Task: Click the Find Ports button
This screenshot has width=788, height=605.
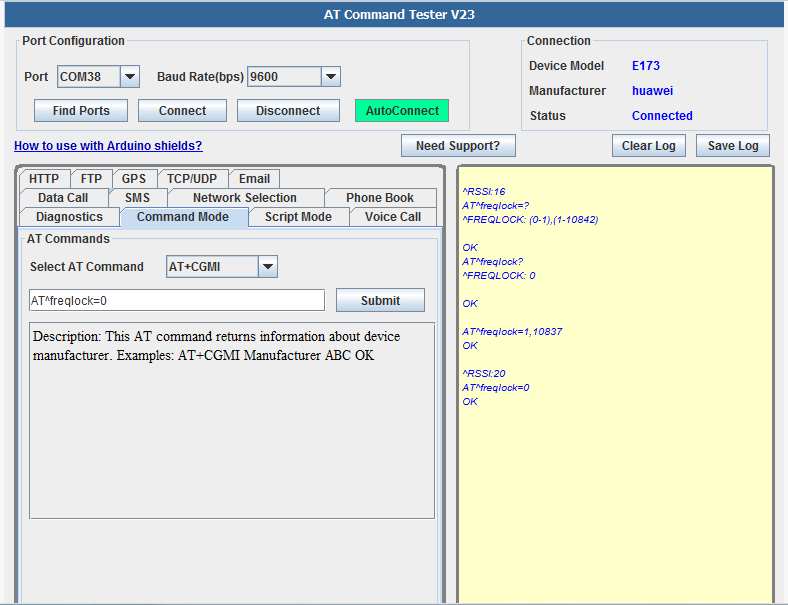Action: tap(81, 111)
